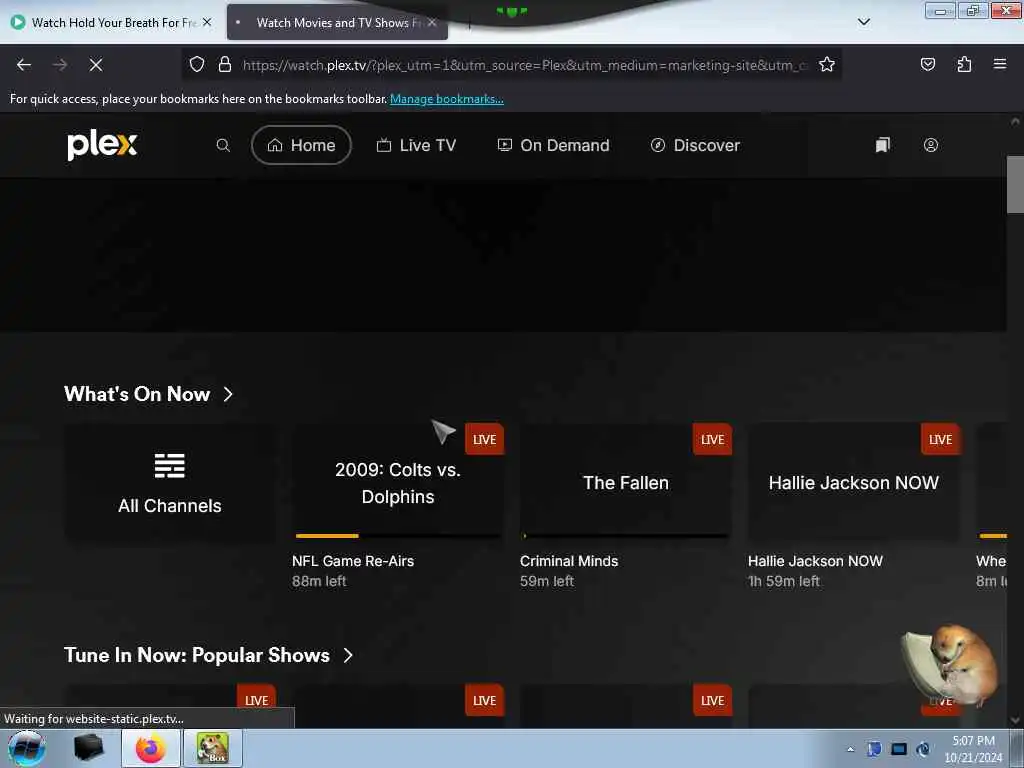Image resolution: width=1024 pixels, height=768 pixels.
Task: Open the Live TV section
Action: pyautogui.click(x=416, y=145)
